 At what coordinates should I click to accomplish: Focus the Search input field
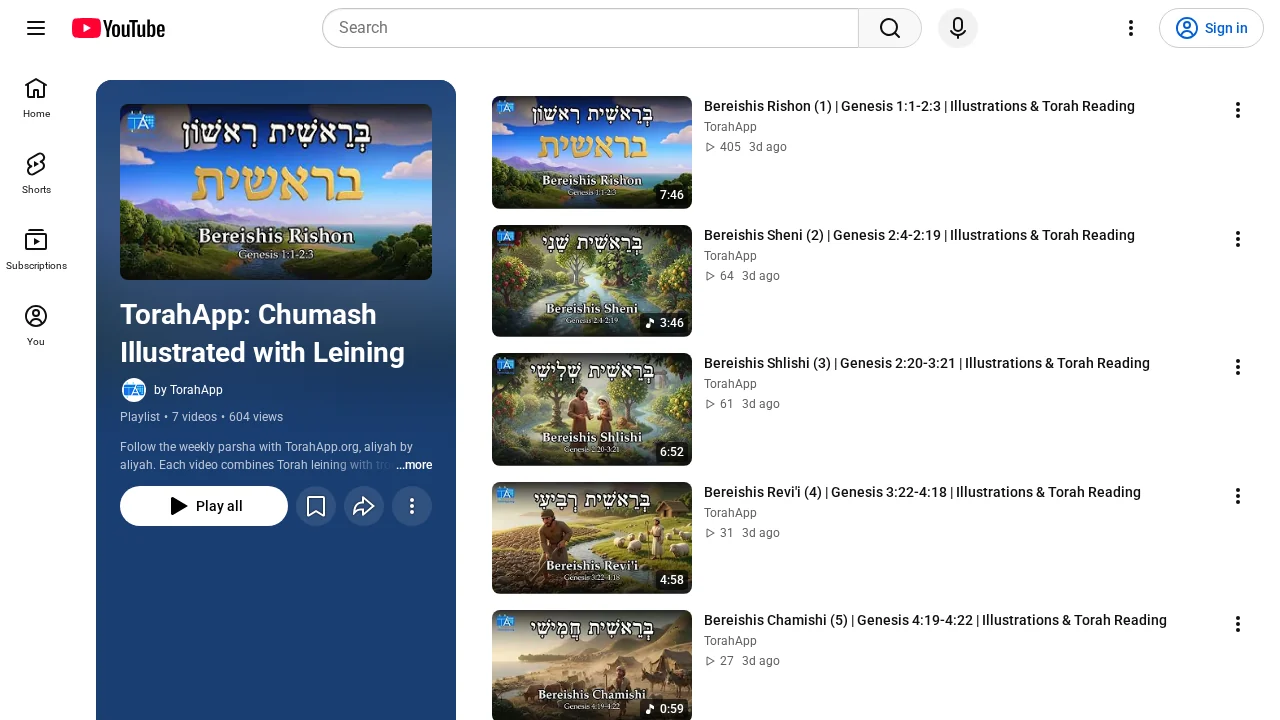(x=590, y=28)
